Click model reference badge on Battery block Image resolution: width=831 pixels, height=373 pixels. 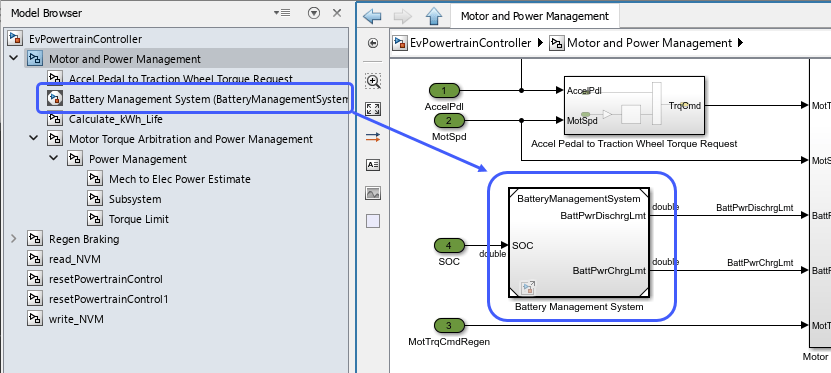coord(528,288)
